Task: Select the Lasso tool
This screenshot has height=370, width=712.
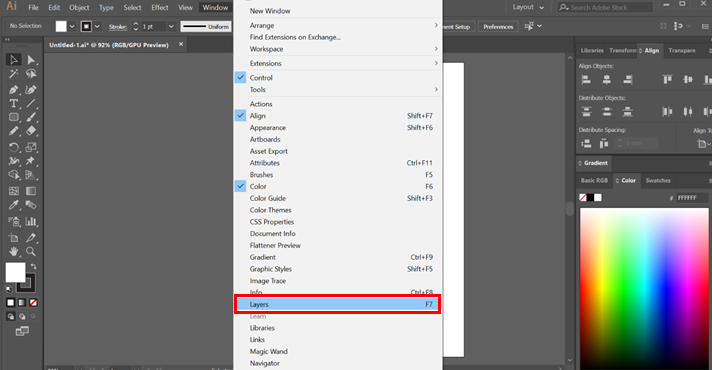Action: coord(31,74)
